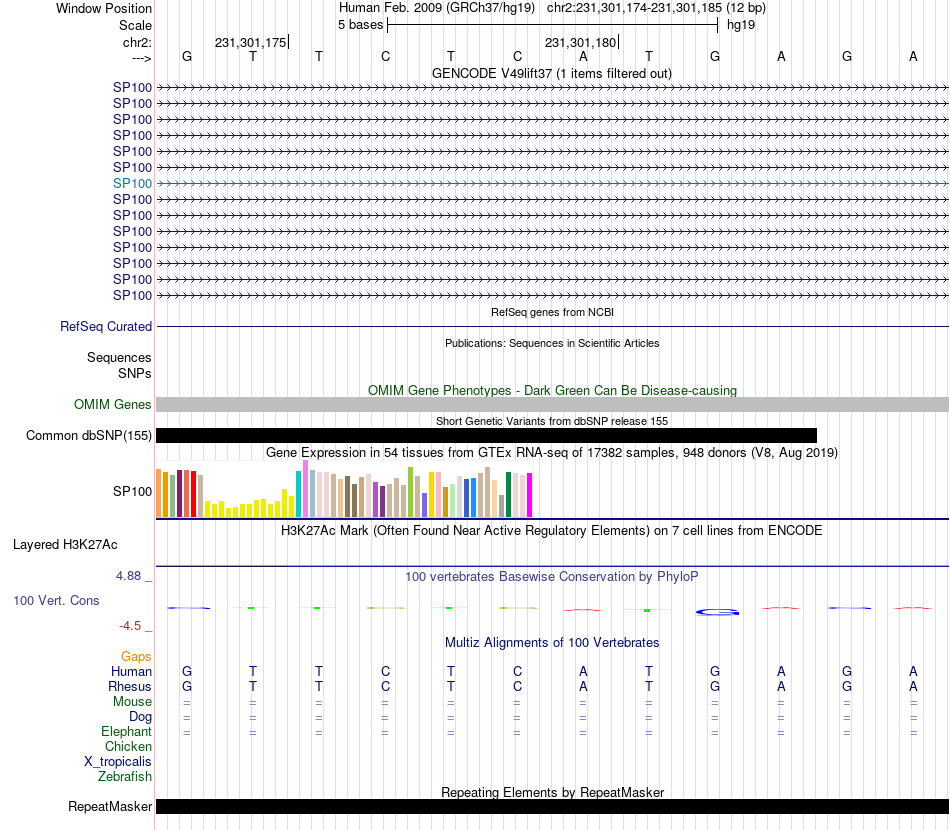Open the Repeating Elements by RepeatMasker title
Screen dimensions: 950x830
(x=552, y=792)
